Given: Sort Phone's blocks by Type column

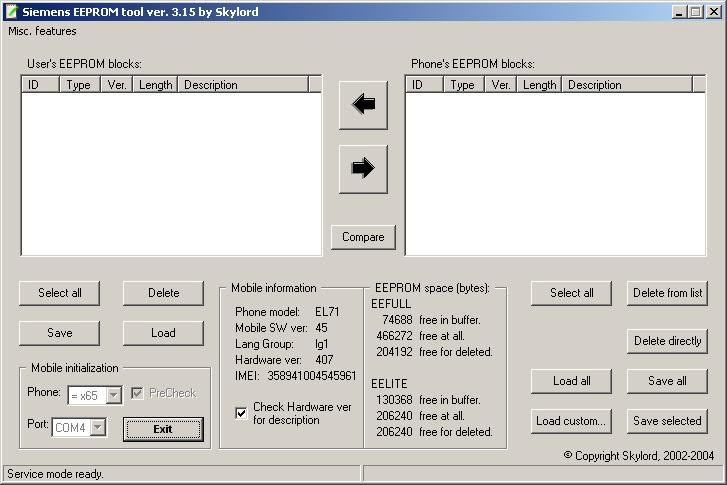Looking at the screenshot, I should 464,85.
